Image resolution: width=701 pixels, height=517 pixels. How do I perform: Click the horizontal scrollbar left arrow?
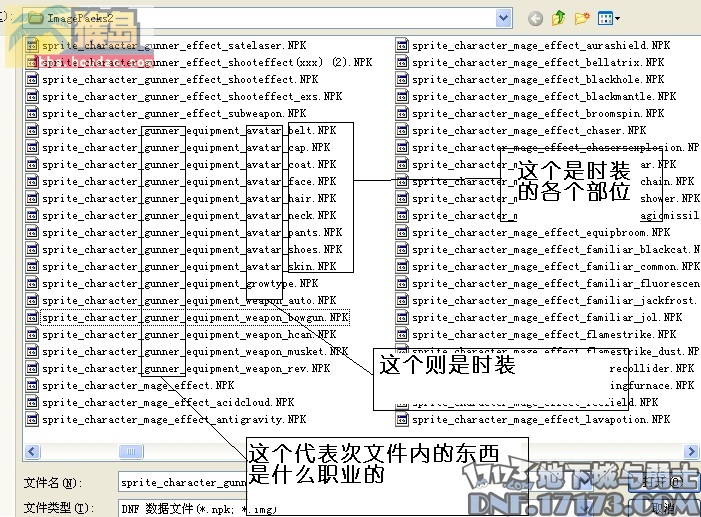click(32, 451)
